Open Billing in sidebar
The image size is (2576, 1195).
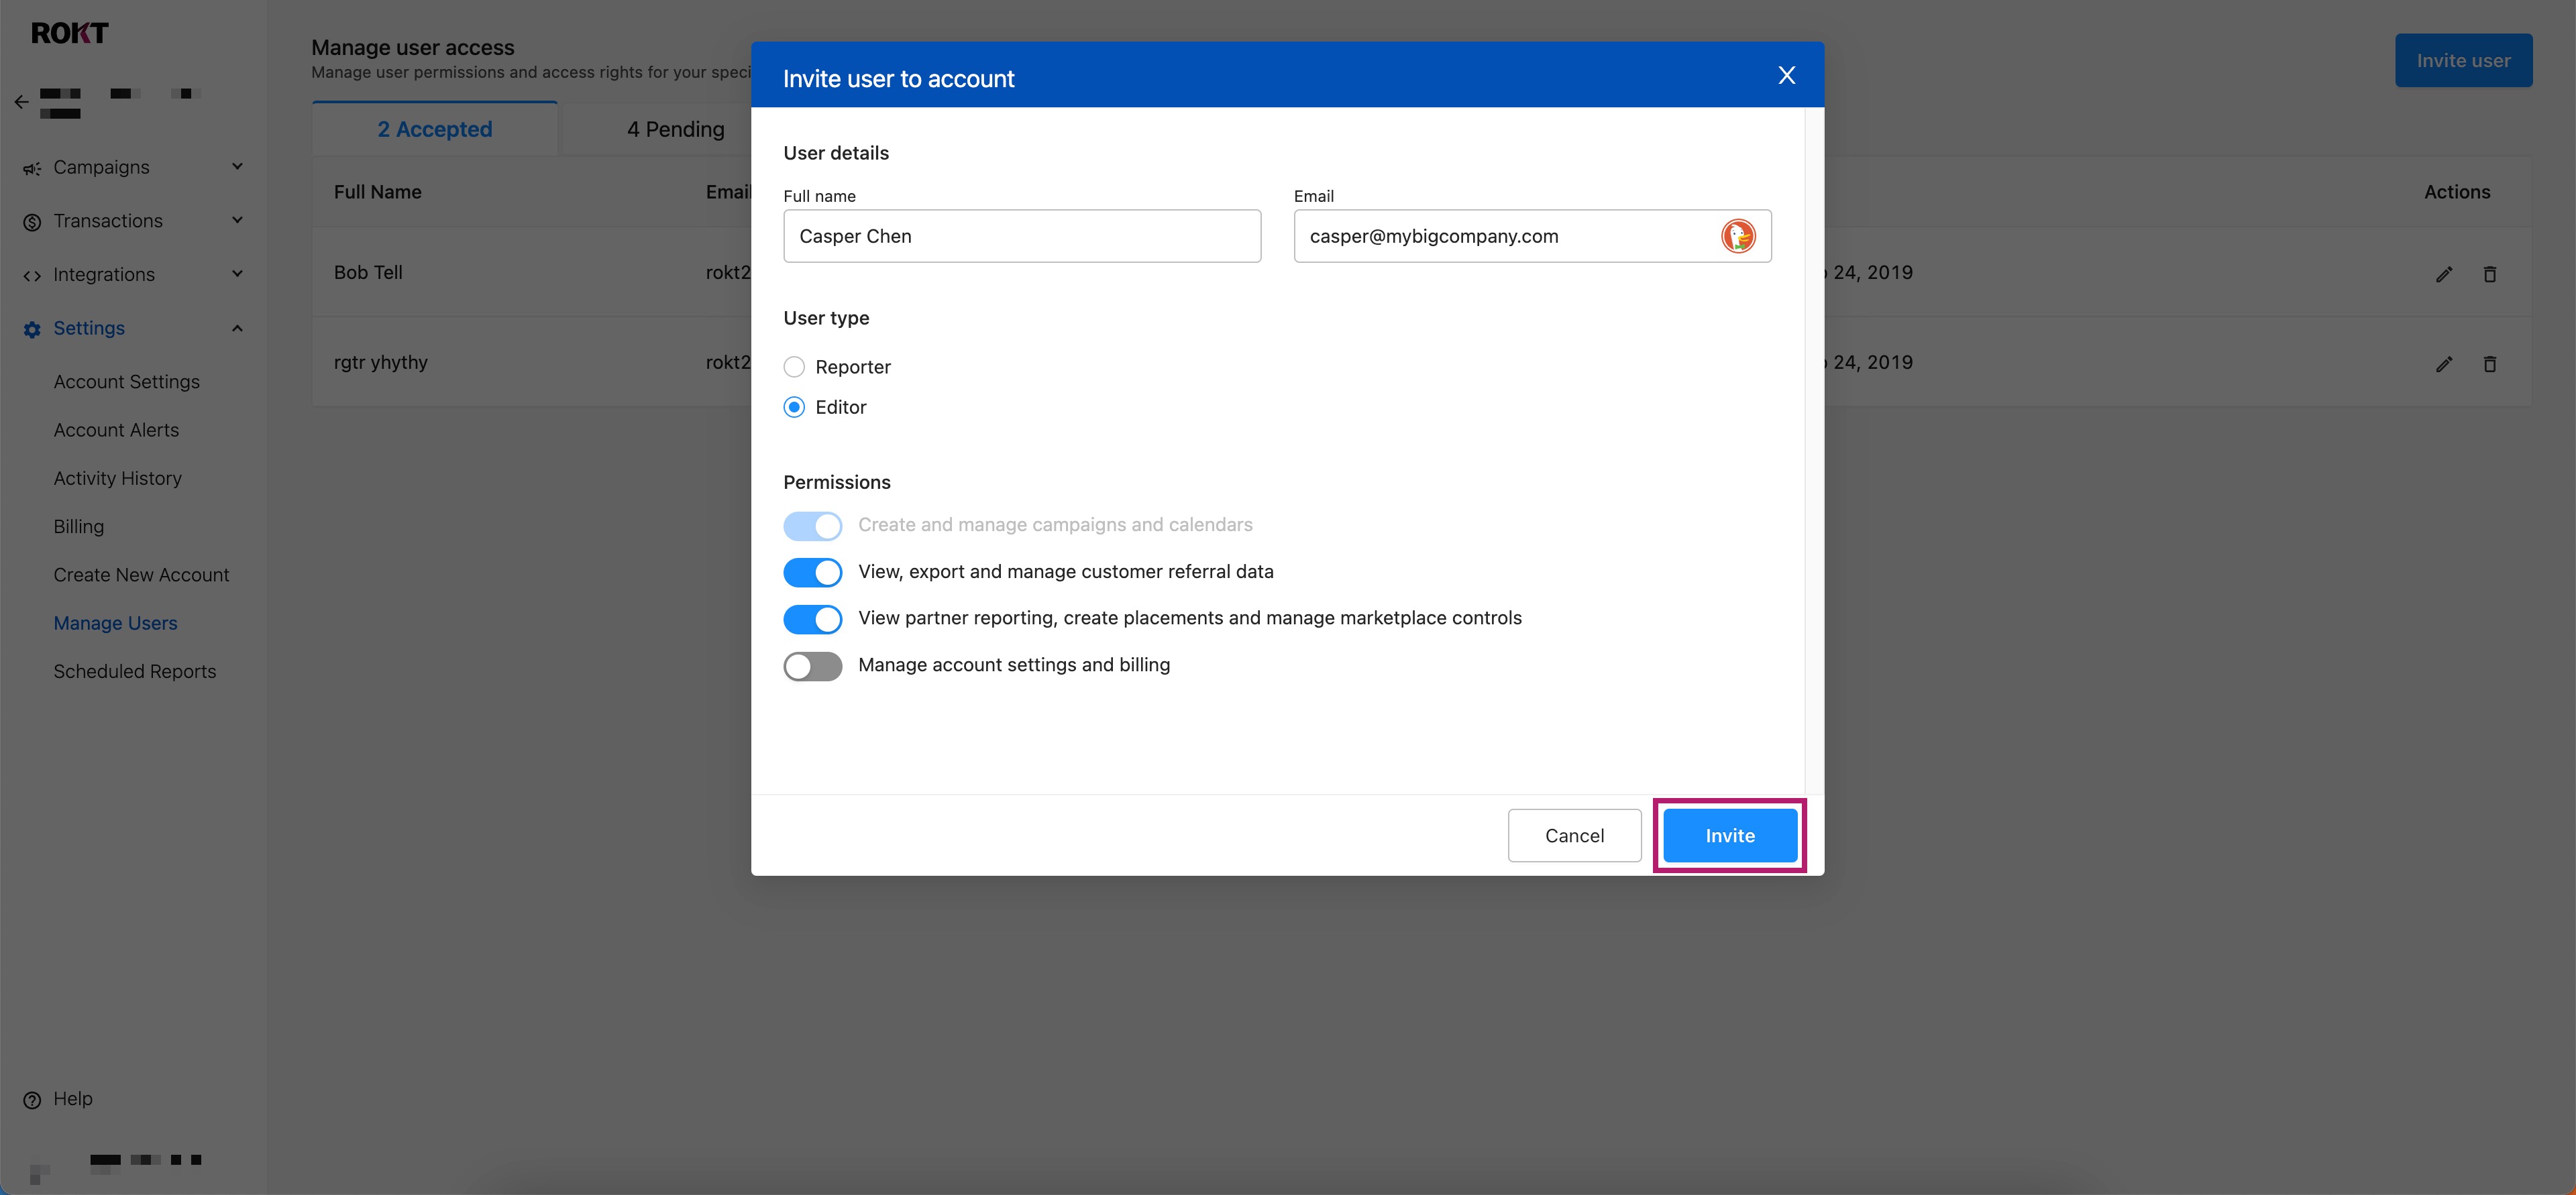point(78,527)
